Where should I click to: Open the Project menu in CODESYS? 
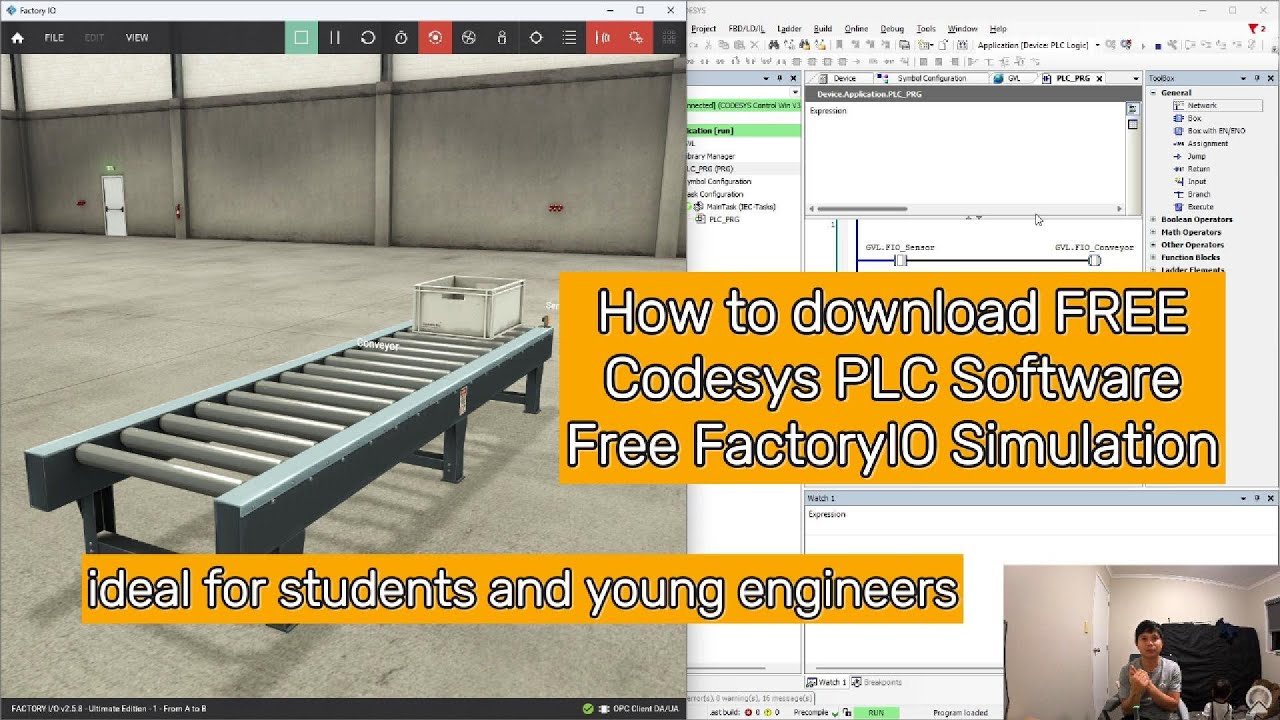point(704,29)
